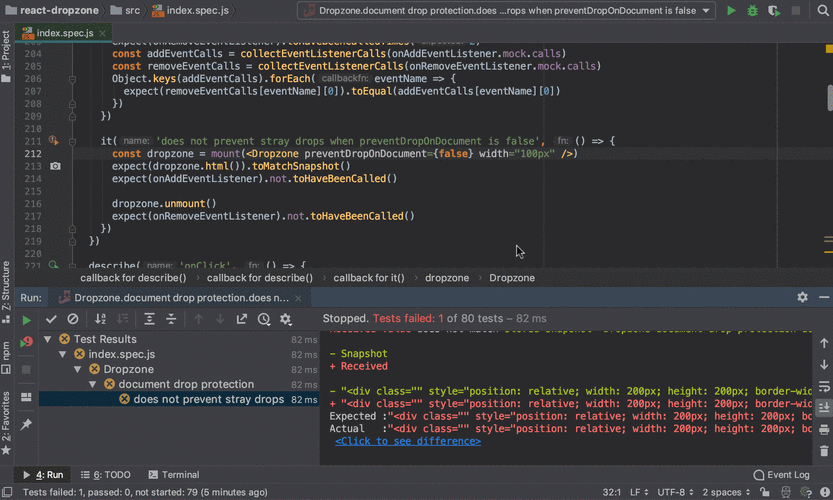Click the stop button in top toolbar
Viewport: 833px width, 500px height.
click(x=796, y=11)
